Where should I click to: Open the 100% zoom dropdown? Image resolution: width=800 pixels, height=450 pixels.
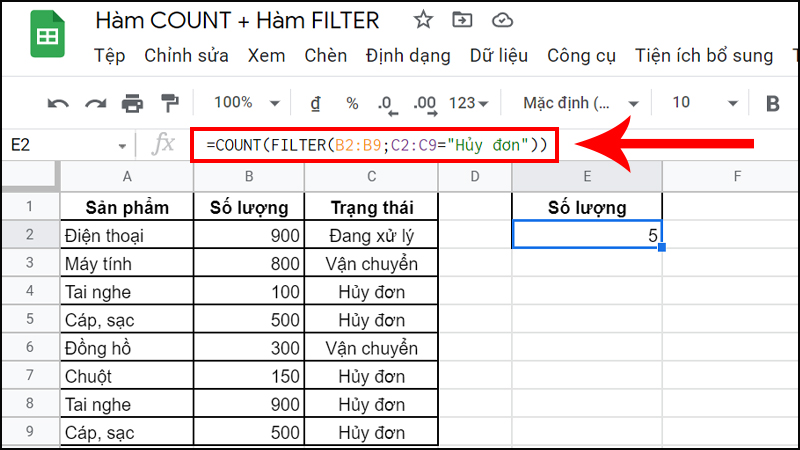click(243, 103)
